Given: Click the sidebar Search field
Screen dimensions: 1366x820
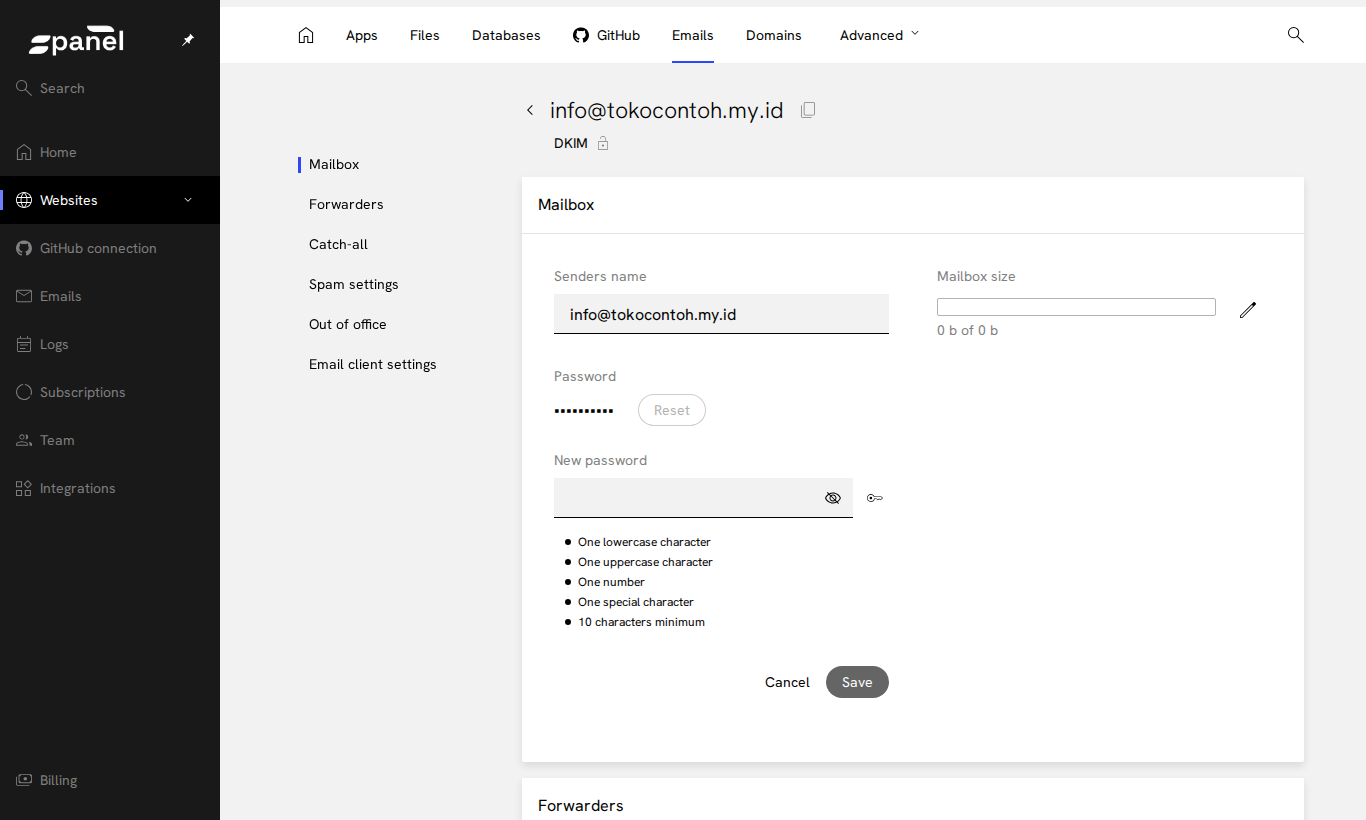Looking at the screenshot, I should (110, 88).
